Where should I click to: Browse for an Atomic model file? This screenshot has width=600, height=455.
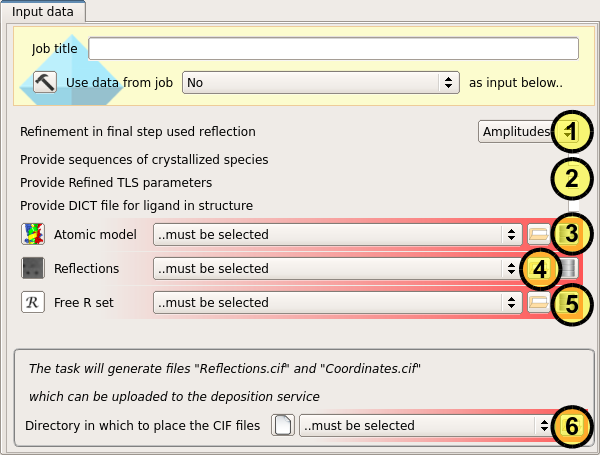coord(538,234)
